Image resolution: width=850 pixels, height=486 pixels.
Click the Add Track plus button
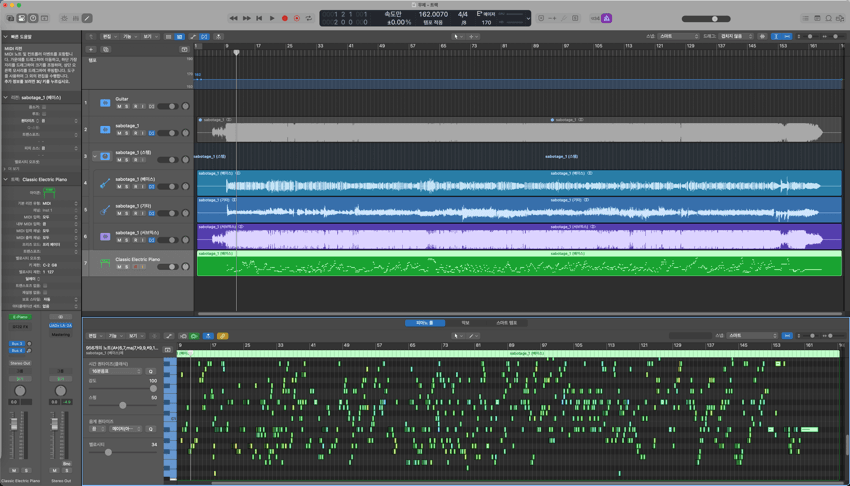click(x=92, y=48)
